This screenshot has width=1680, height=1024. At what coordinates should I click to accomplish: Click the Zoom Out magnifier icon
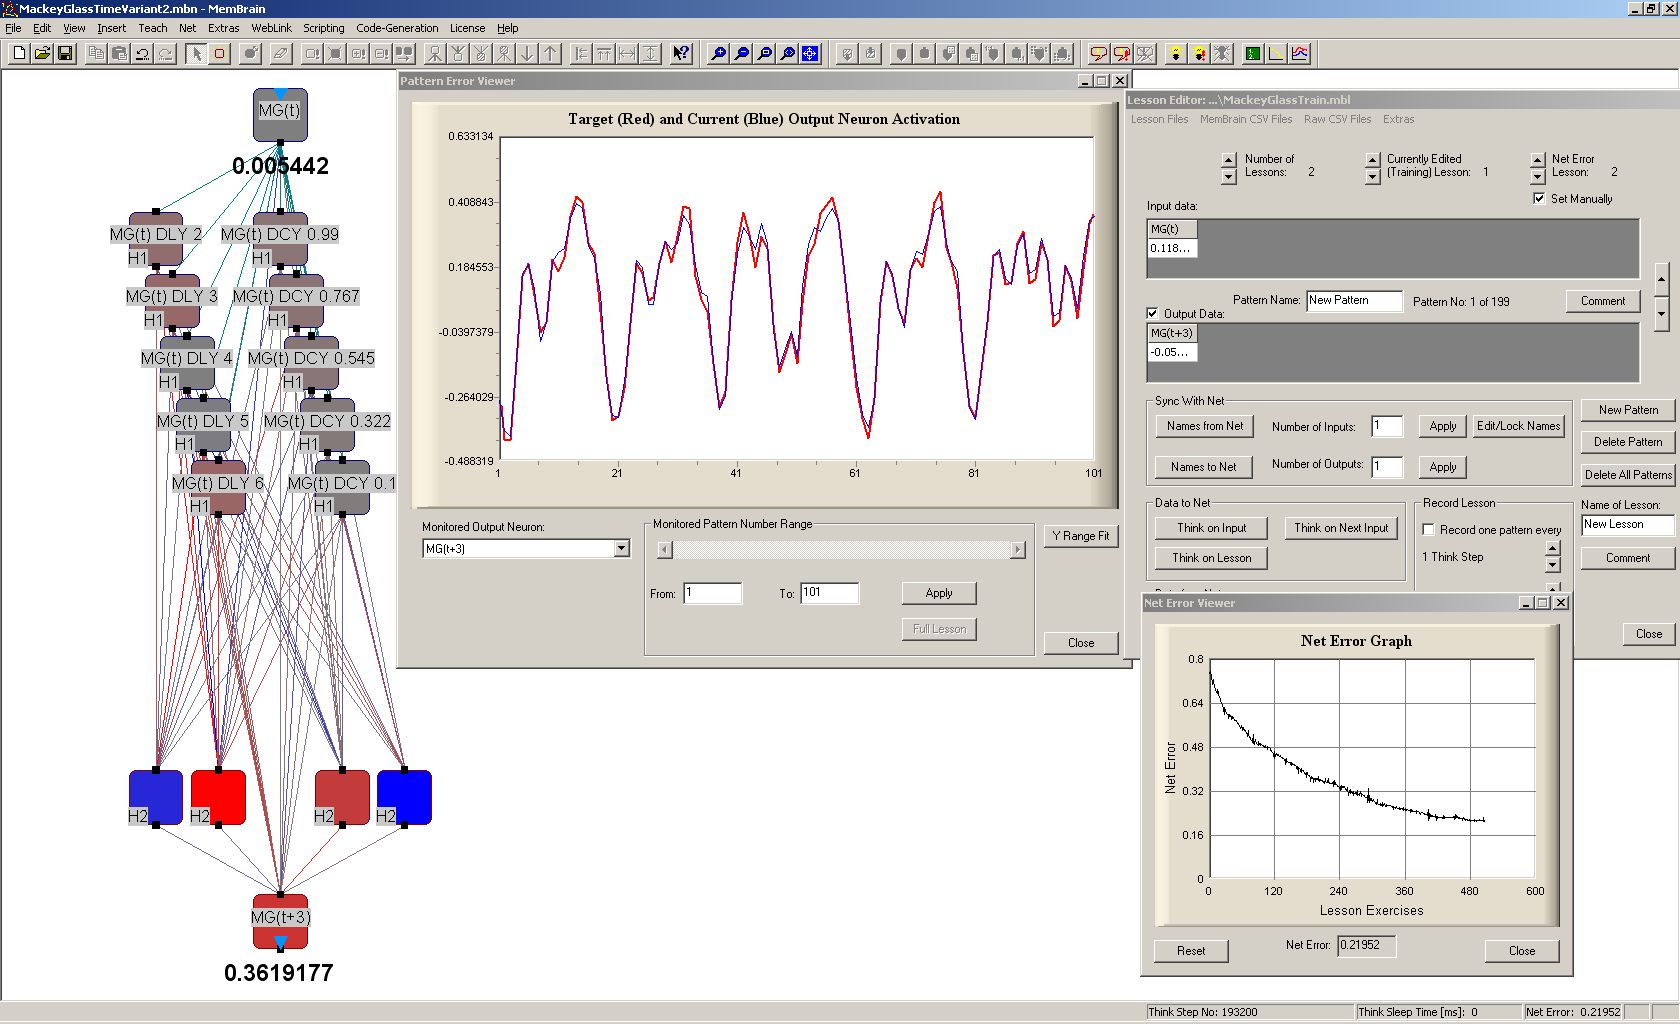tap(741, 54)
